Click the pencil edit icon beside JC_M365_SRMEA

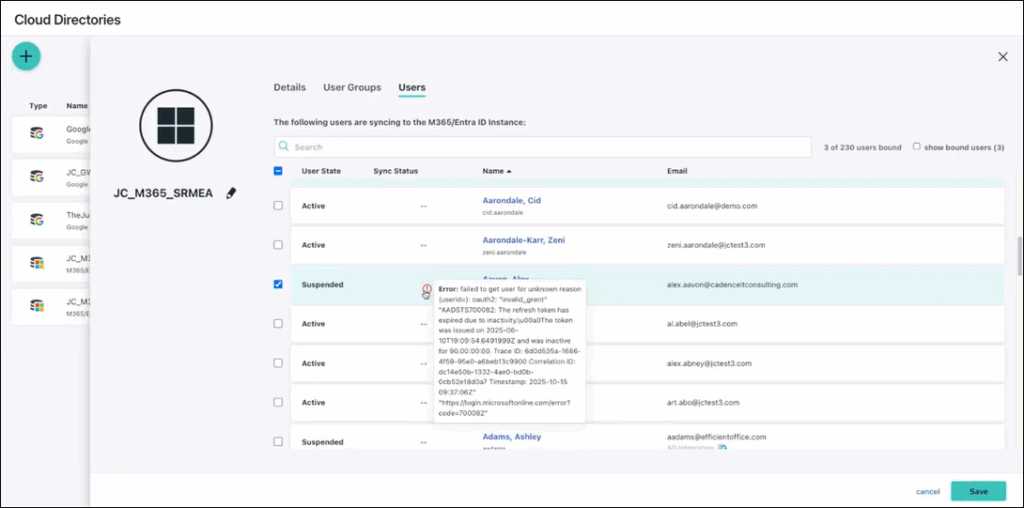point(231,193)
